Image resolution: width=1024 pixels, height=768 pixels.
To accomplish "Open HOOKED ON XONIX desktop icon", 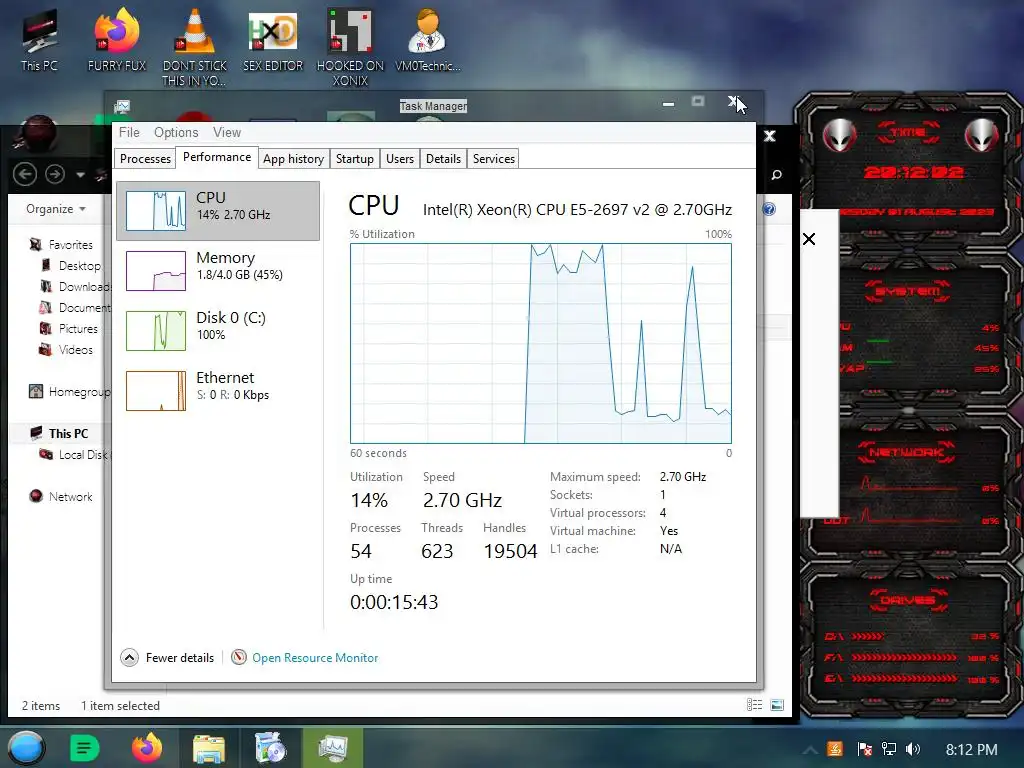I will pos(350,47).
